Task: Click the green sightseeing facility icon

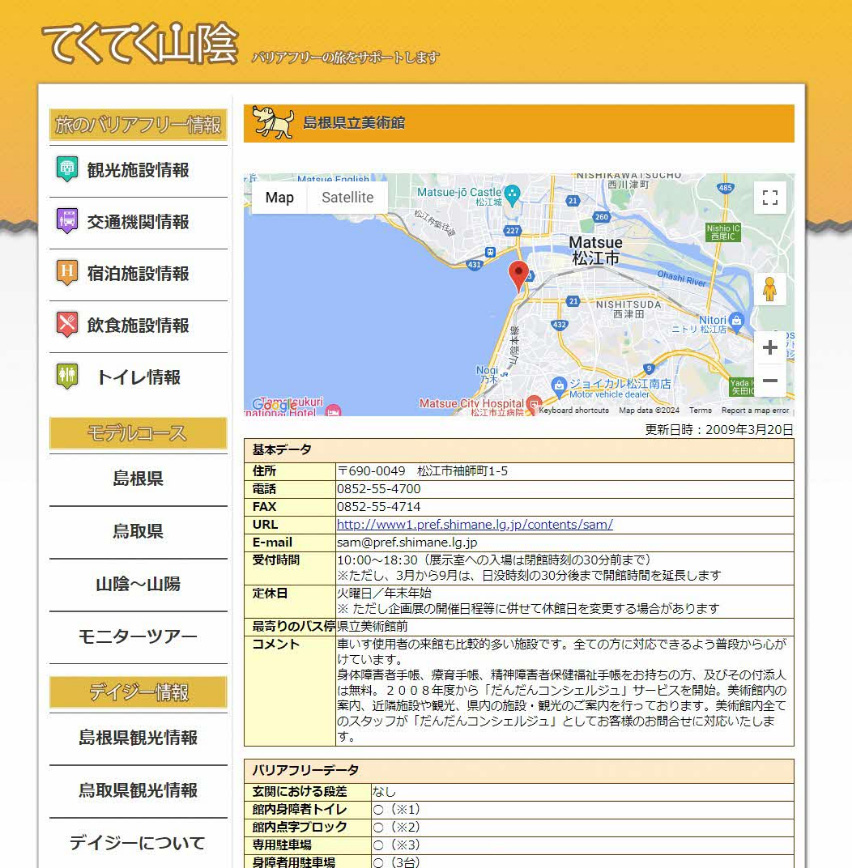Action: point(67,169)
